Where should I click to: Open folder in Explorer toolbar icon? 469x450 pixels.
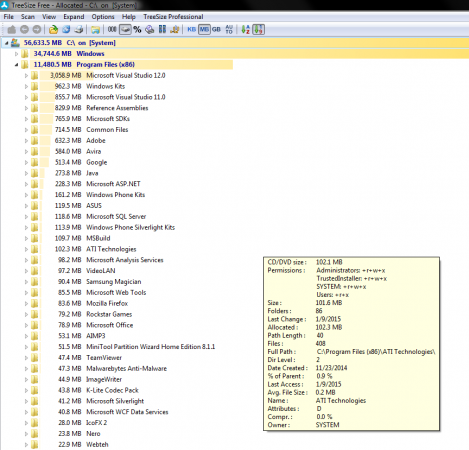click(96, 30)
